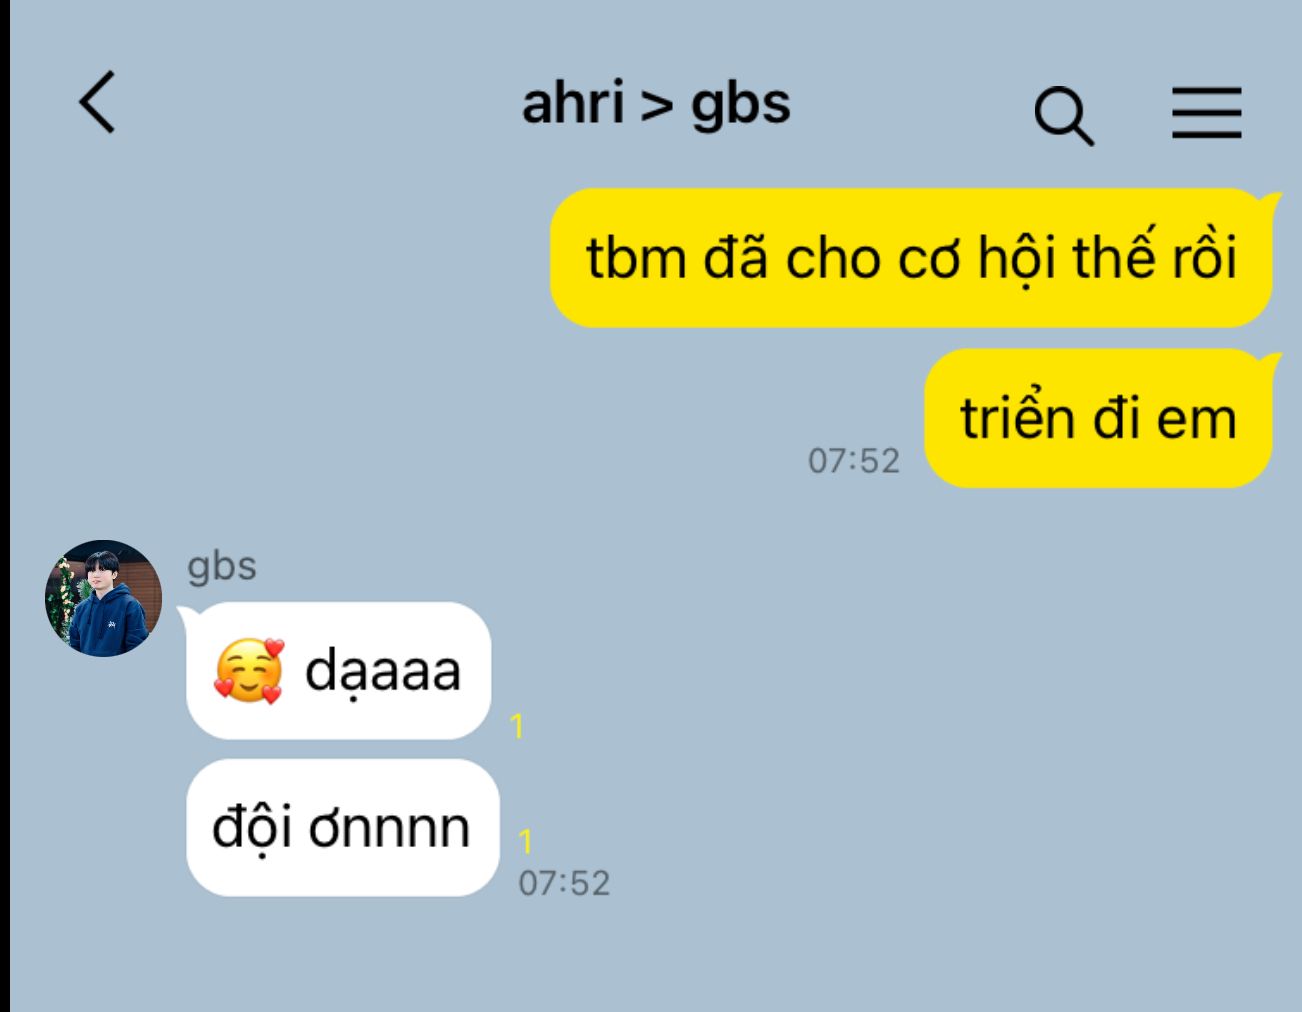
Task: Tap the chat title 'ahri > gbs'
Action: point(656,103)
